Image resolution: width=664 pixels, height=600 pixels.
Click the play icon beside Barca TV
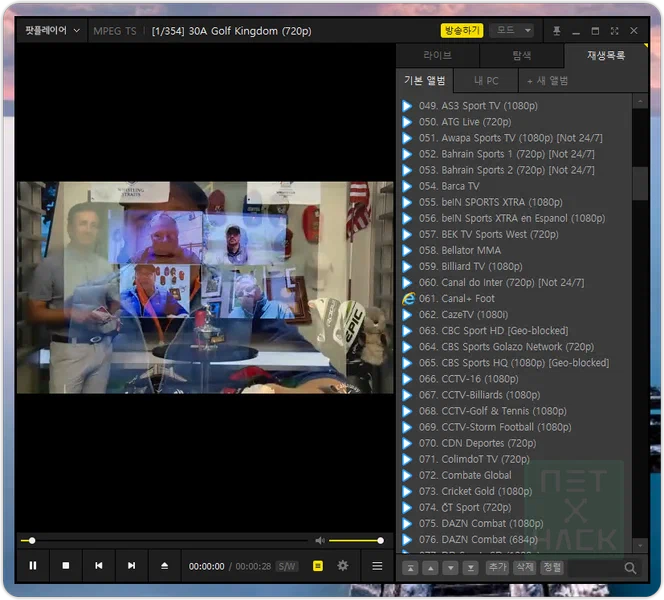coord(407,186)
